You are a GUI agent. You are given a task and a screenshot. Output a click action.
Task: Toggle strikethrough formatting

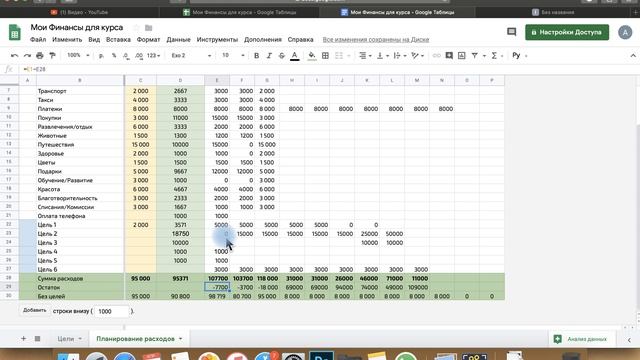coord(282,56)
